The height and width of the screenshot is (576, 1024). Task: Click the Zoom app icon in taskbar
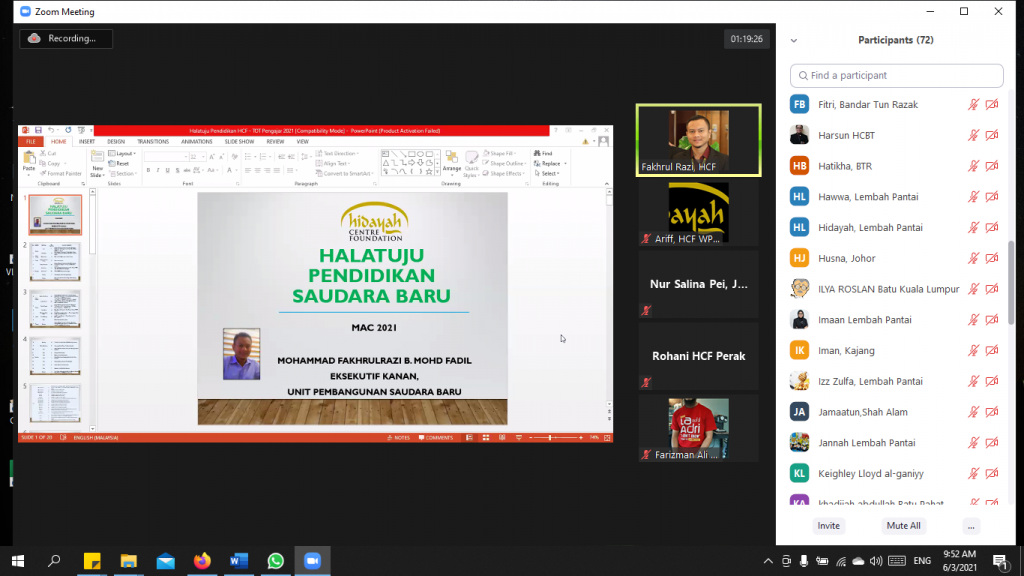pyautogui.click(x=312, y=561)
